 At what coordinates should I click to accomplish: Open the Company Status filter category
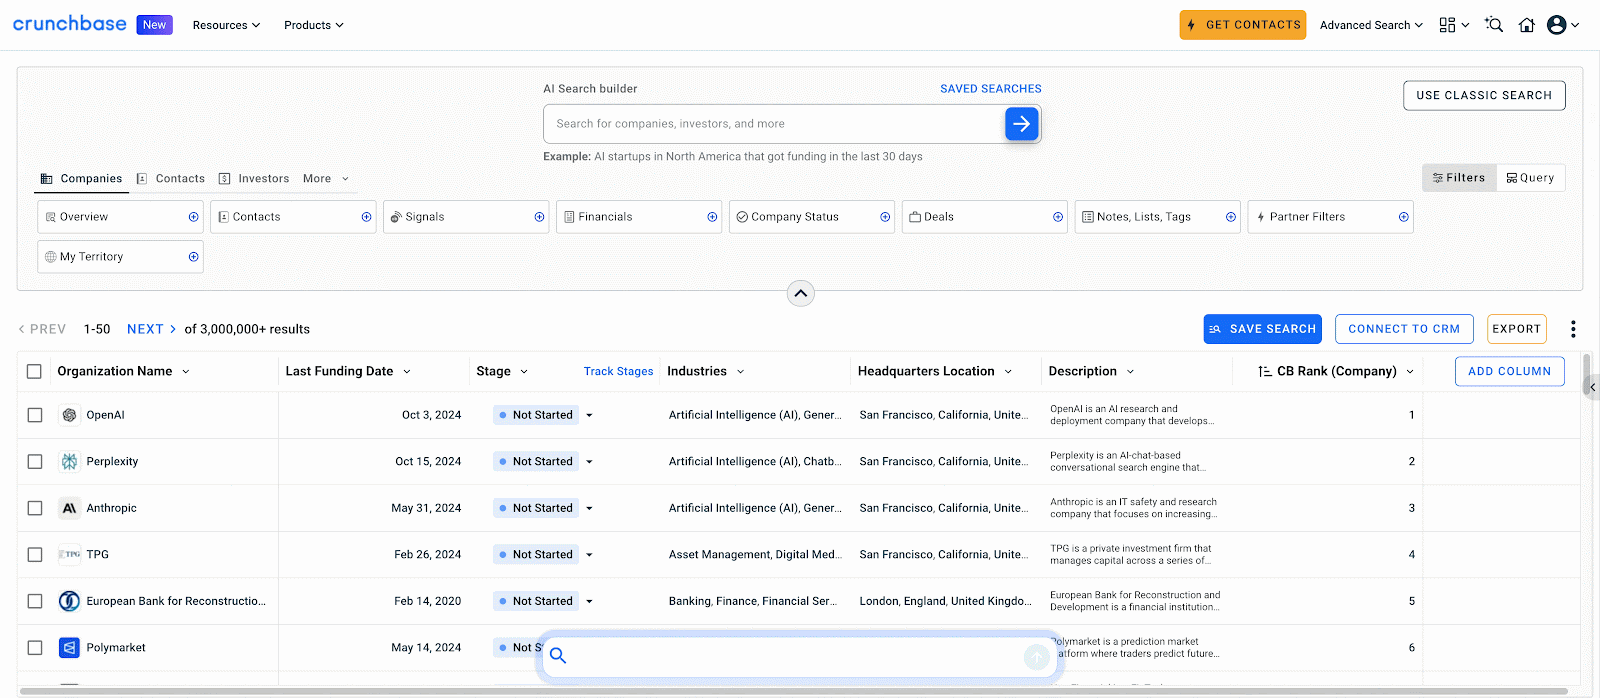click(812, 217)
